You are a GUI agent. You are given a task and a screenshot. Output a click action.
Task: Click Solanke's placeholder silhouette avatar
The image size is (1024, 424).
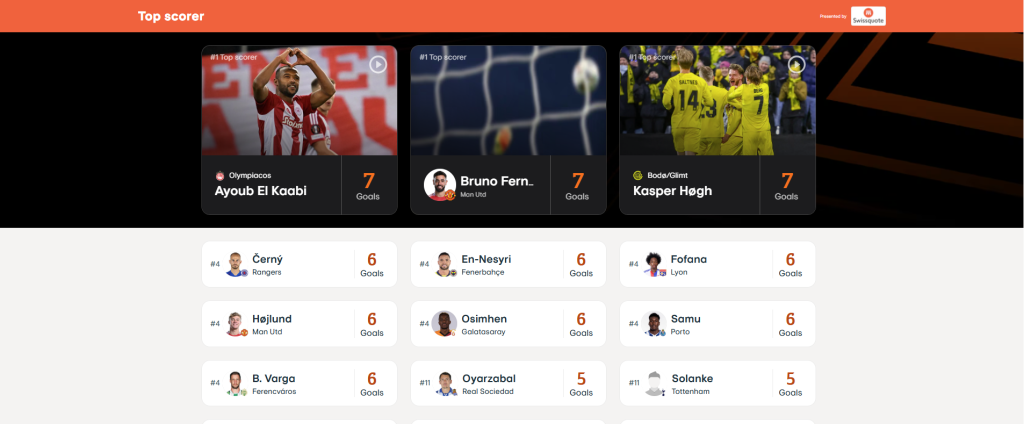654,383
